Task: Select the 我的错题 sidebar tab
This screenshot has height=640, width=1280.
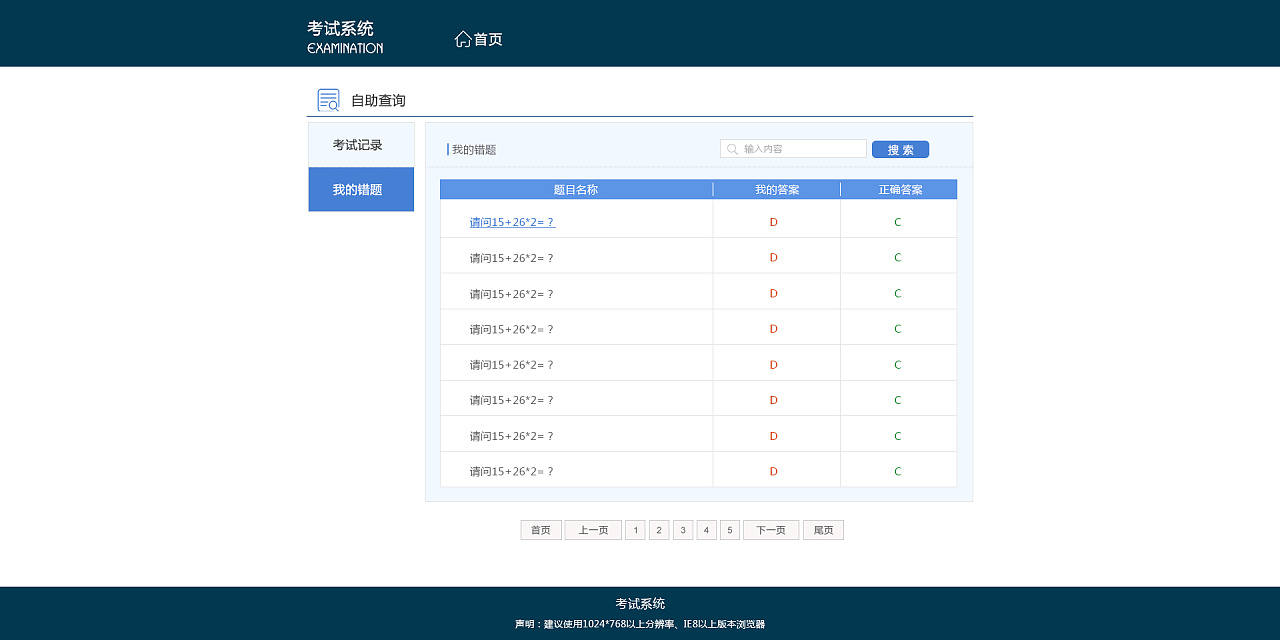Action: coord(360,190)
